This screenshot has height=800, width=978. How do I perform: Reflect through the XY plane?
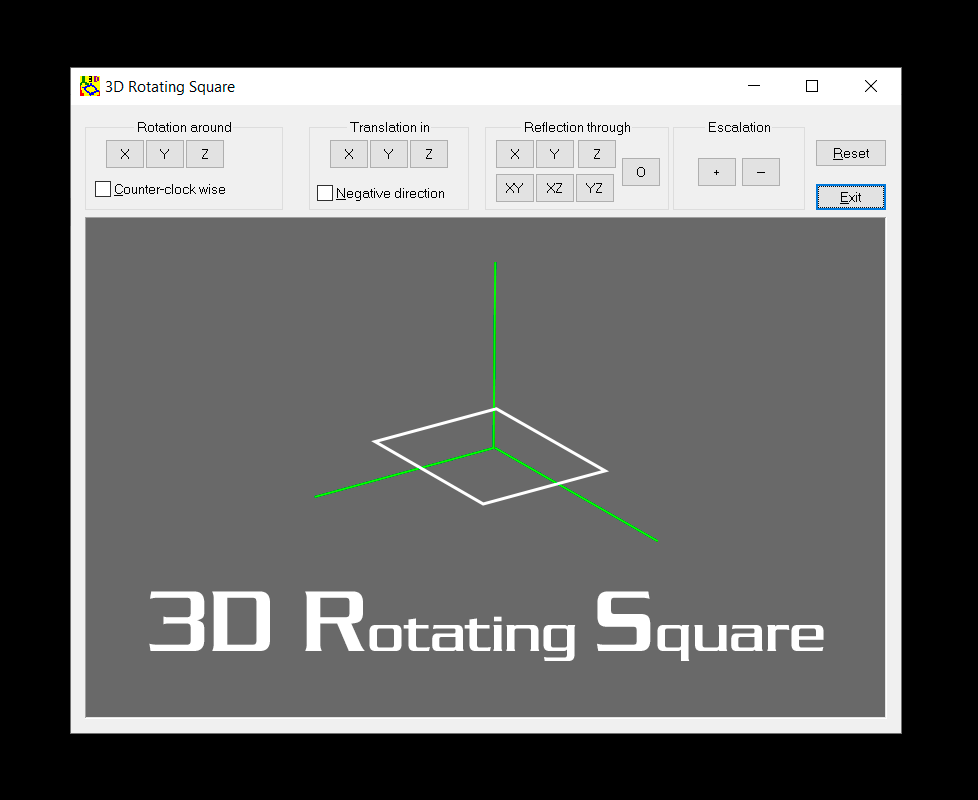pos(515,188)
